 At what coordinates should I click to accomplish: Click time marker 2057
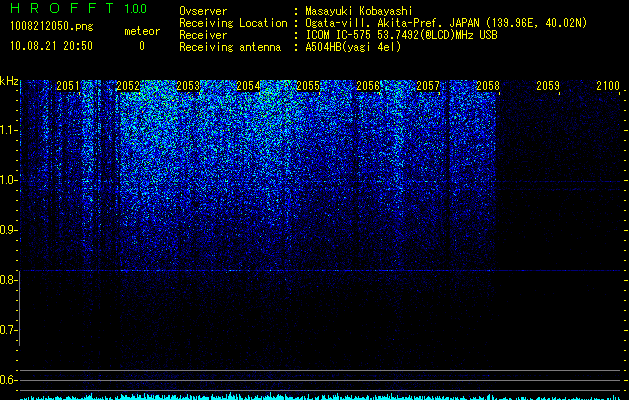[428, 86]
